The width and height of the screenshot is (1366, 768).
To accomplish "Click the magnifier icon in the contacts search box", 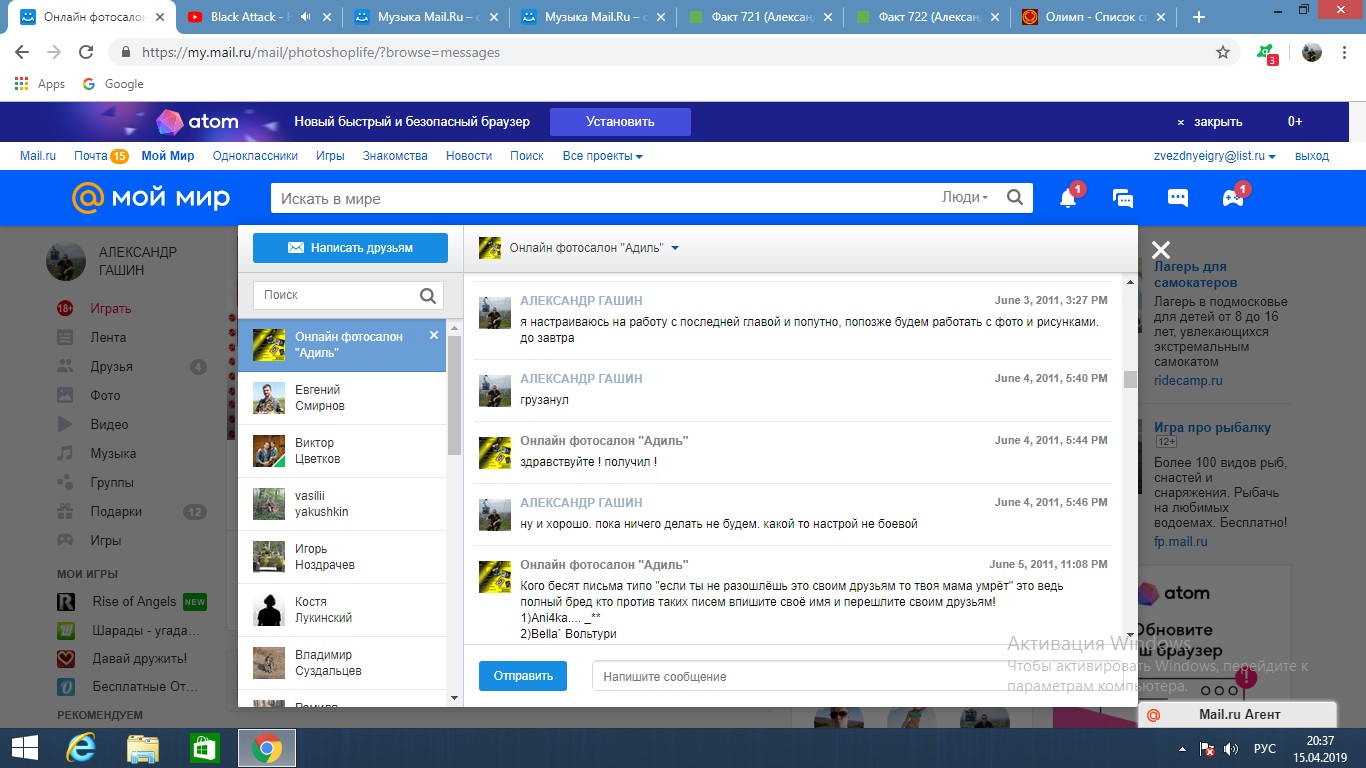I will tap(428, 295).
